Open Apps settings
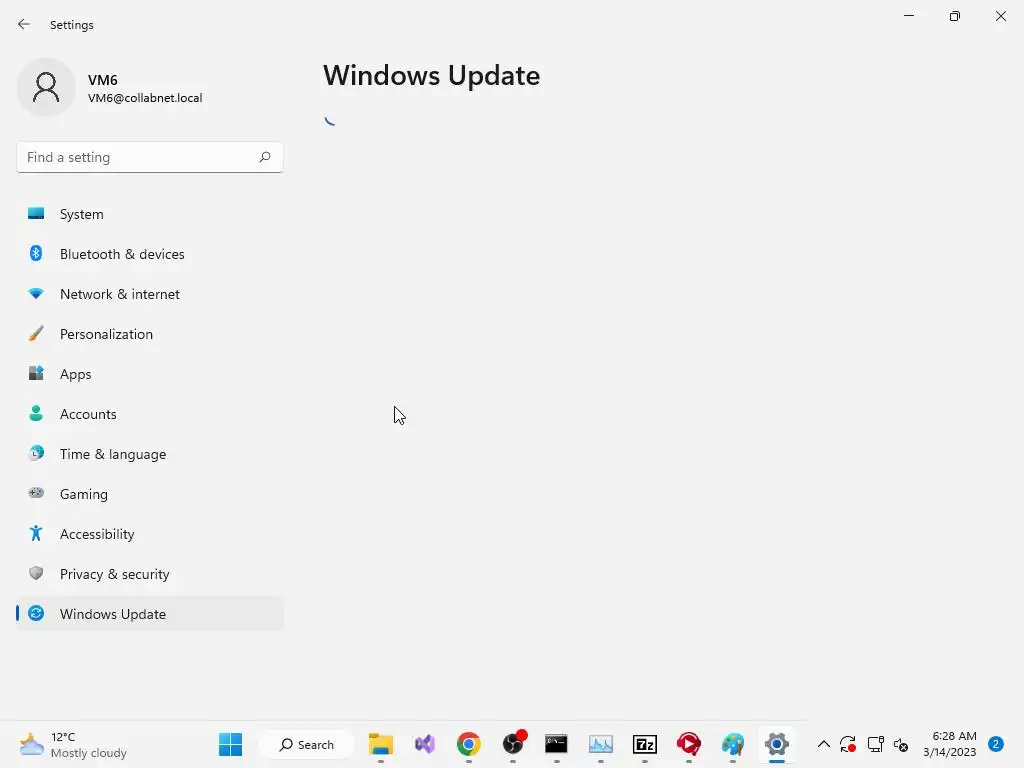This screenshot has height=768, width=1024. point(150,374)
